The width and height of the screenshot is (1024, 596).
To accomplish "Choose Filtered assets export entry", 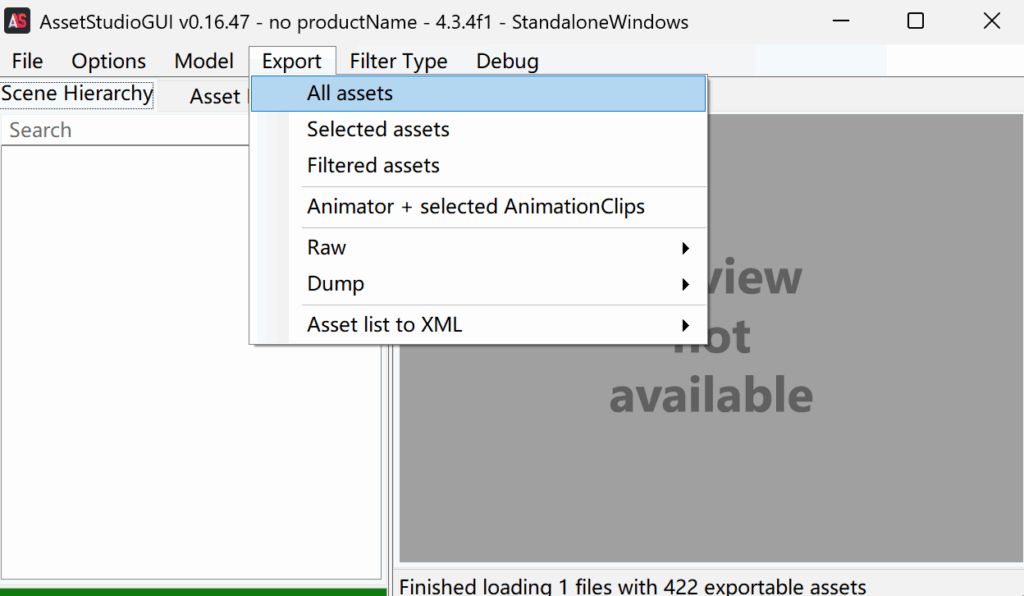I will click(373, 166).
